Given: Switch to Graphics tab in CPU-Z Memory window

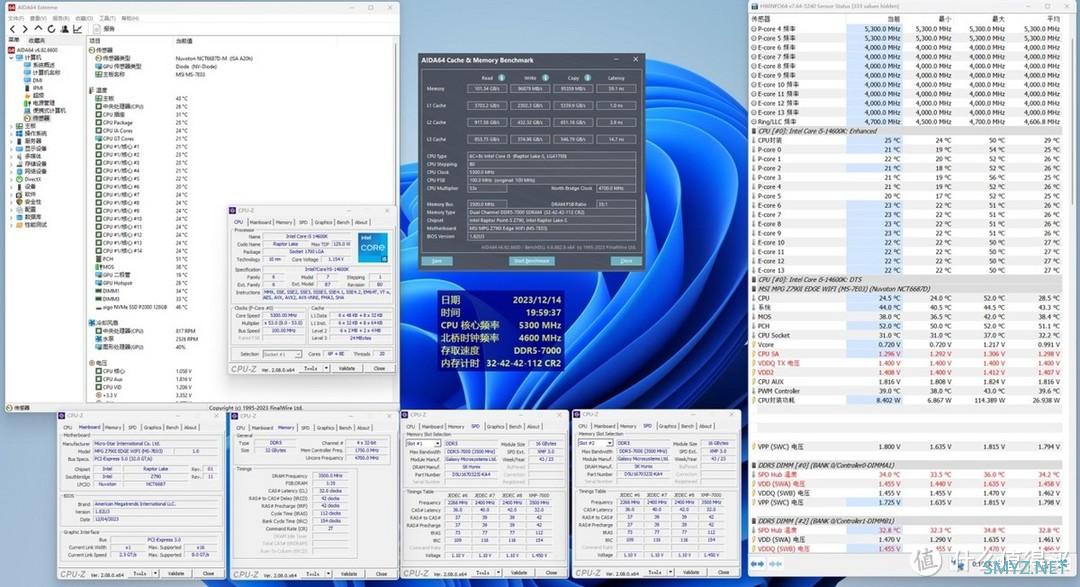Looking at the screenshot, I should pos(326,427).
